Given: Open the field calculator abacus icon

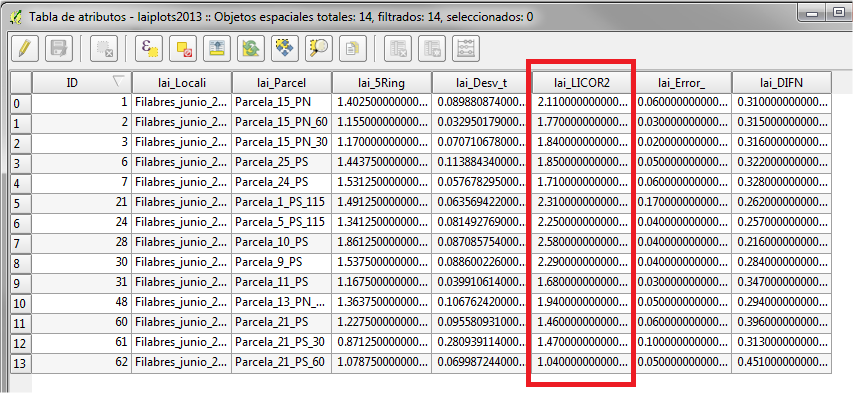Looking at the screenshot, I should click(466, 49).
